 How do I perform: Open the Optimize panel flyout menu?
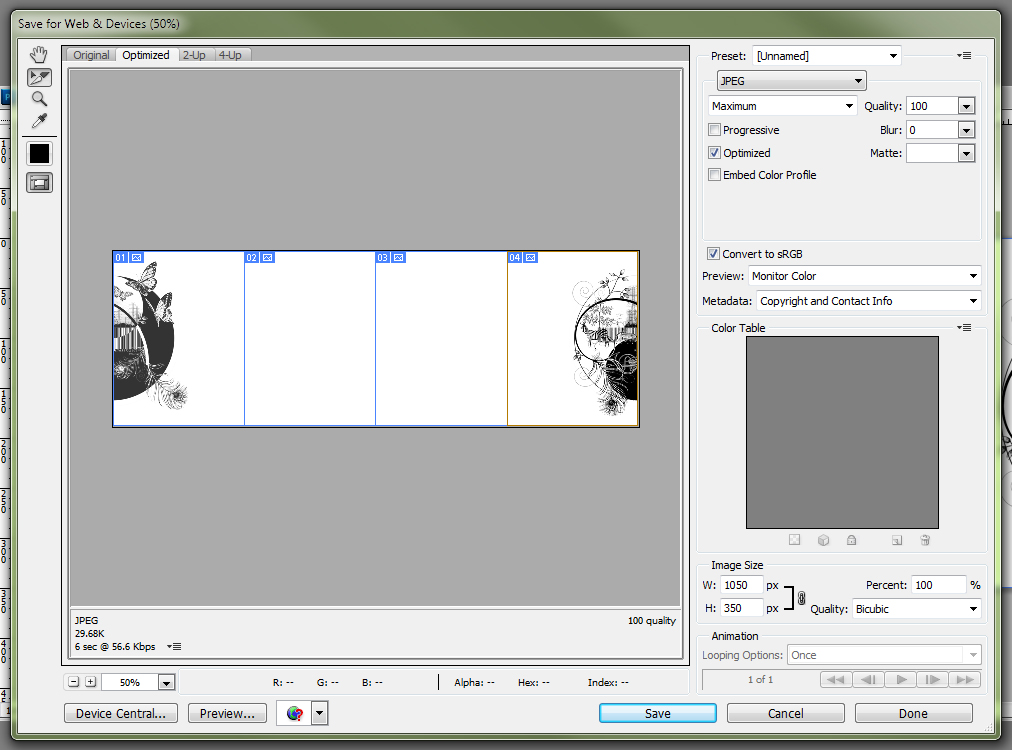[x=964, y=56]
